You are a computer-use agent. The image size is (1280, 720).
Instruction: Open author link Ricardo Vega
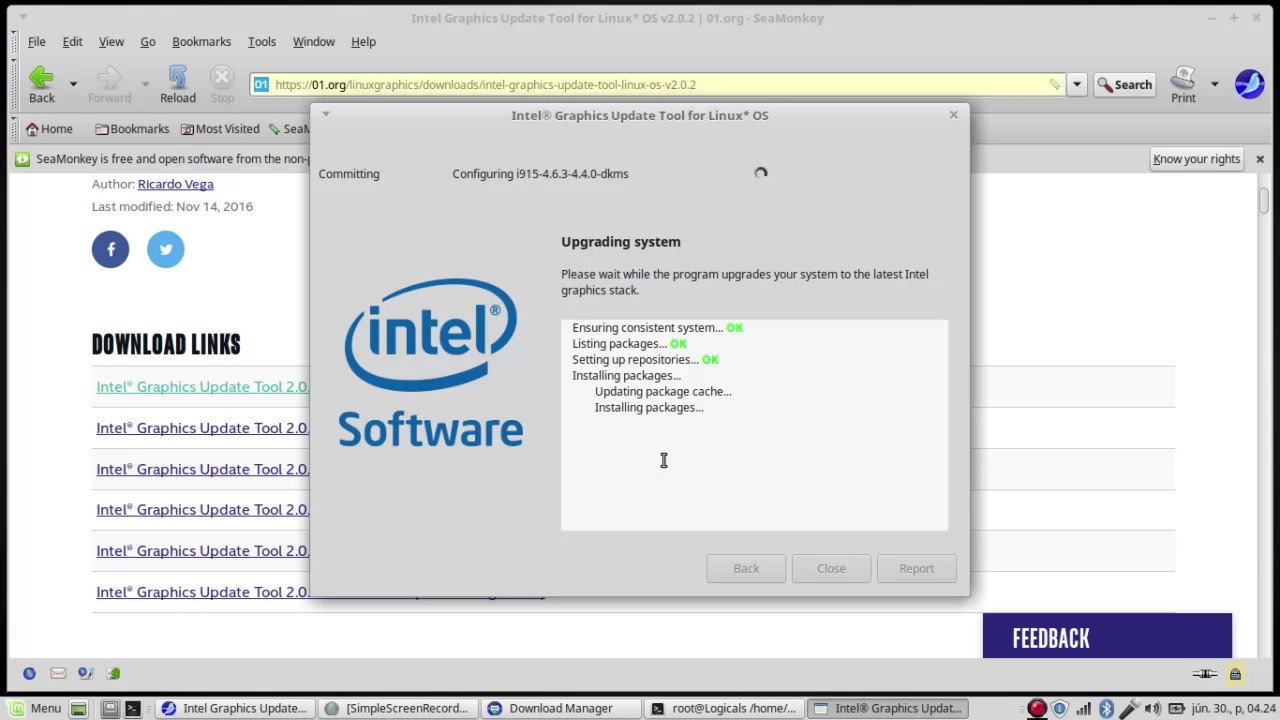click(175, 184)
